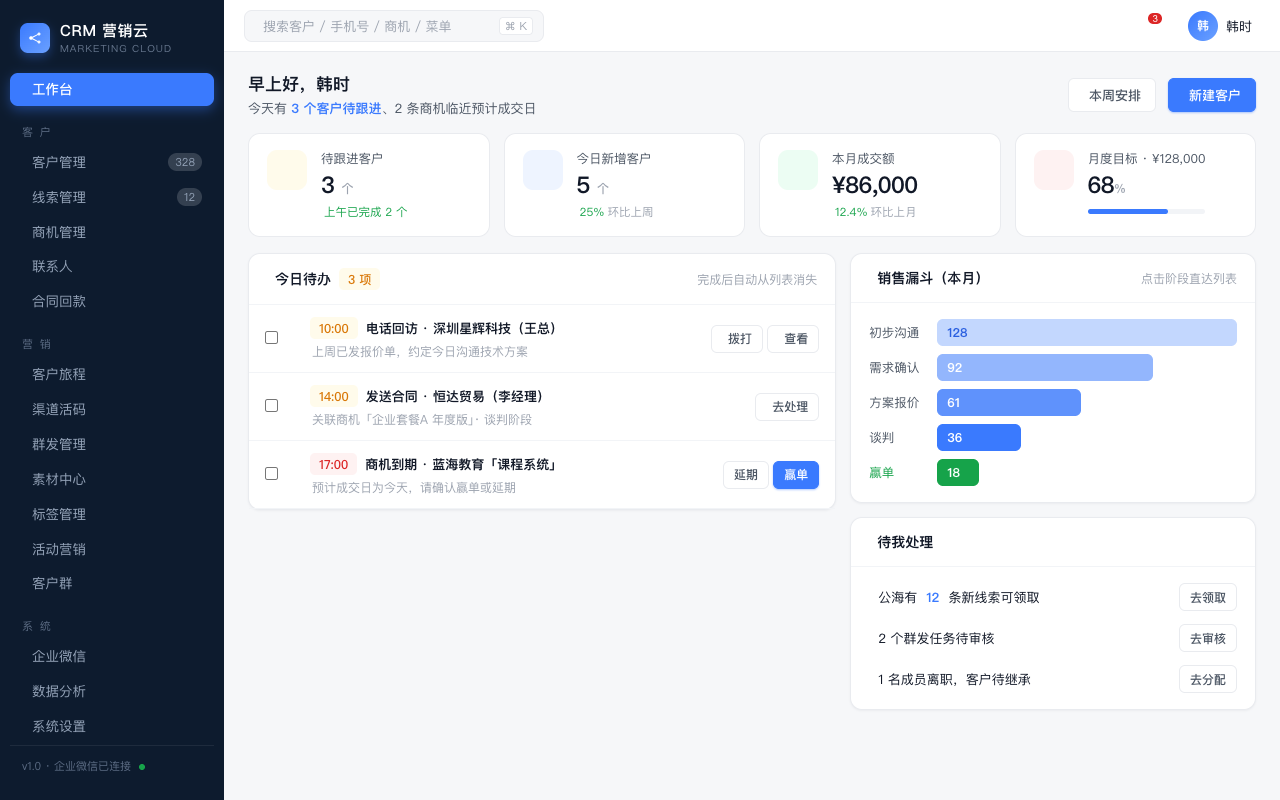Viewport: 1280px width, 800px height.
Task: Open the 韩 user avatar menu
Action: tap(1203, 26)
